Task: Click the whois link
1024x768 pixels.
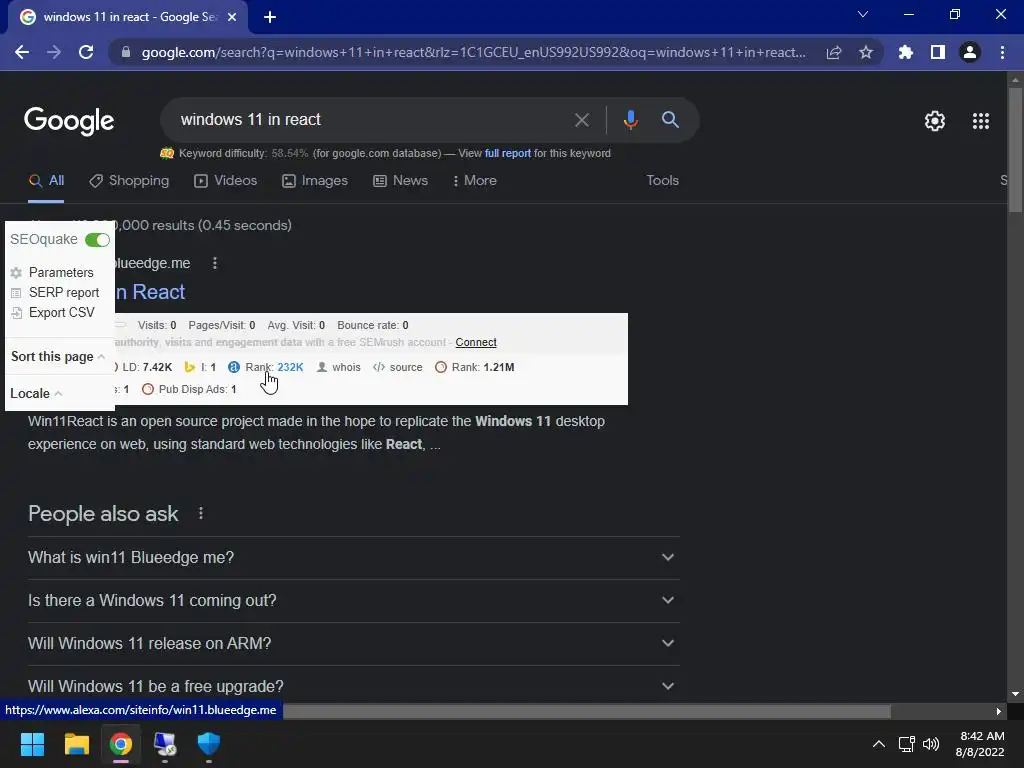Action: pos(346,367)
